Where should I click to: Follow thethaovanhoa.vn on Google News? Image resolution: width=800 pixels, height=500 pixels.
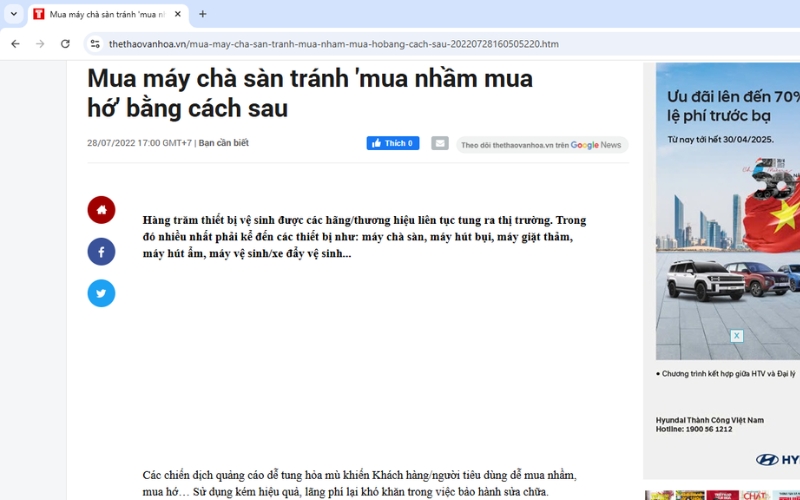[541, 145]
